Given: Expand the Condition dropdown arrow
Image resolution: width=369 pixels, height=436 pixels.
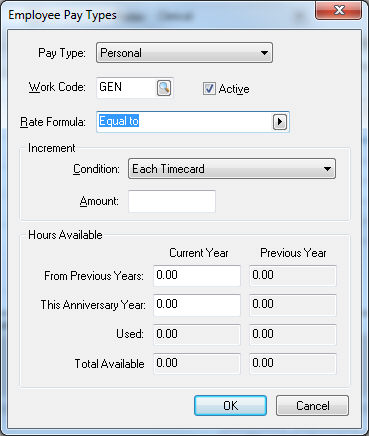Looking at the screenshot, I should [x=327, y=169].
